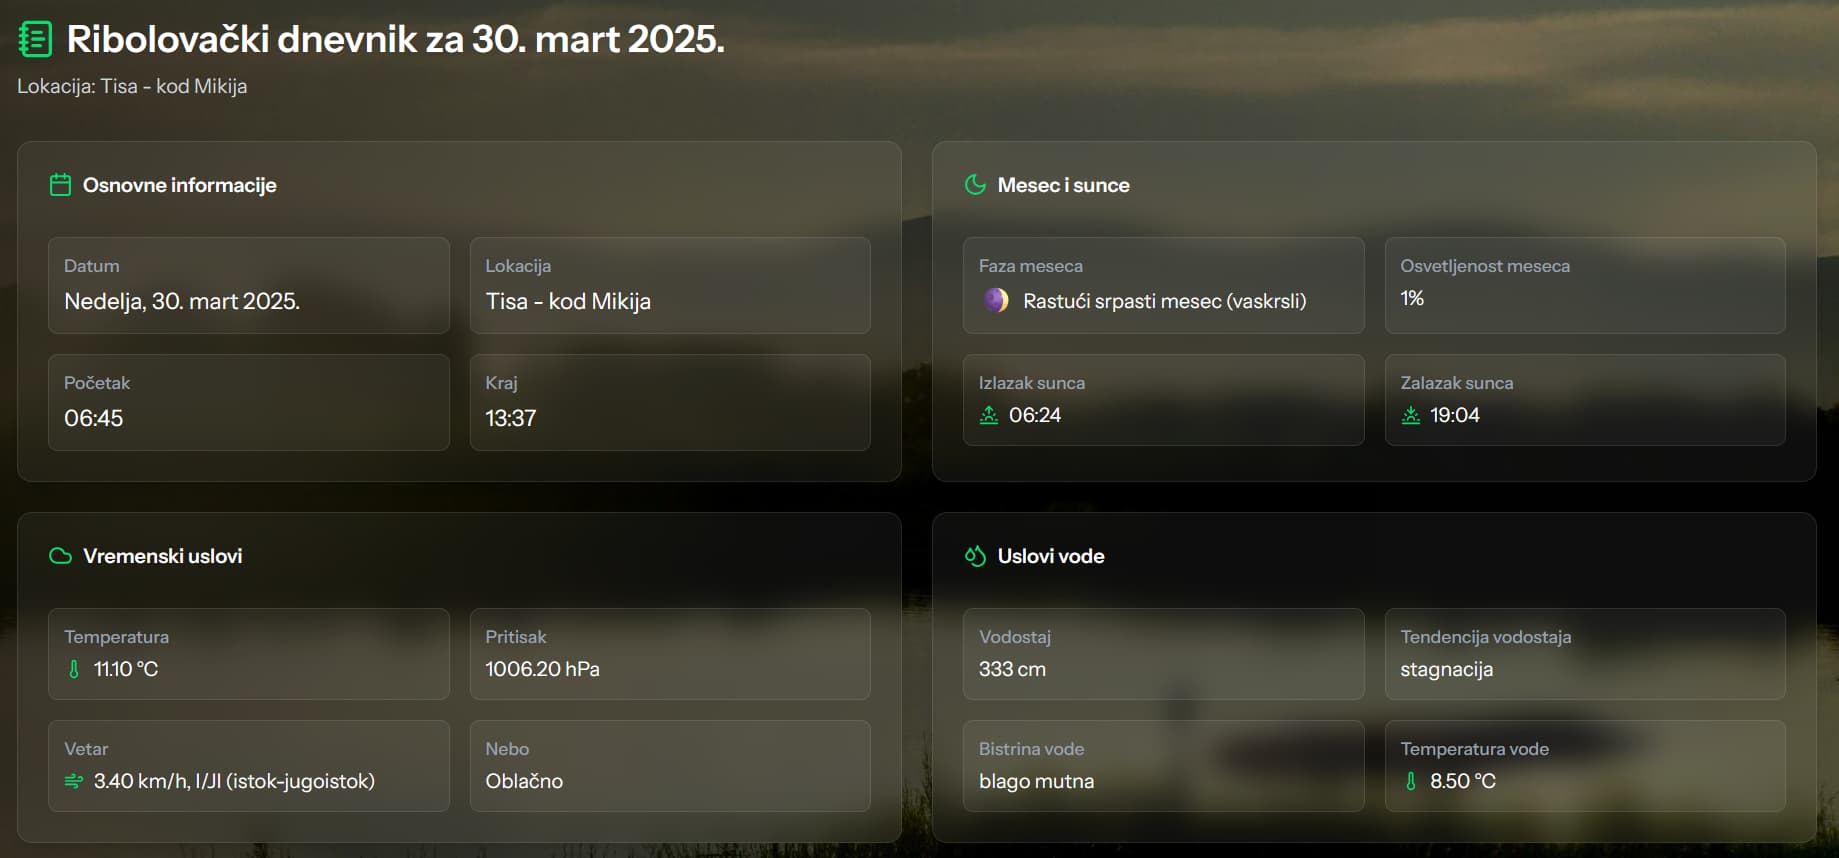1839x858 pixels.
Task: Click the Kraj time value 13:37
Action: pos(511,418)
